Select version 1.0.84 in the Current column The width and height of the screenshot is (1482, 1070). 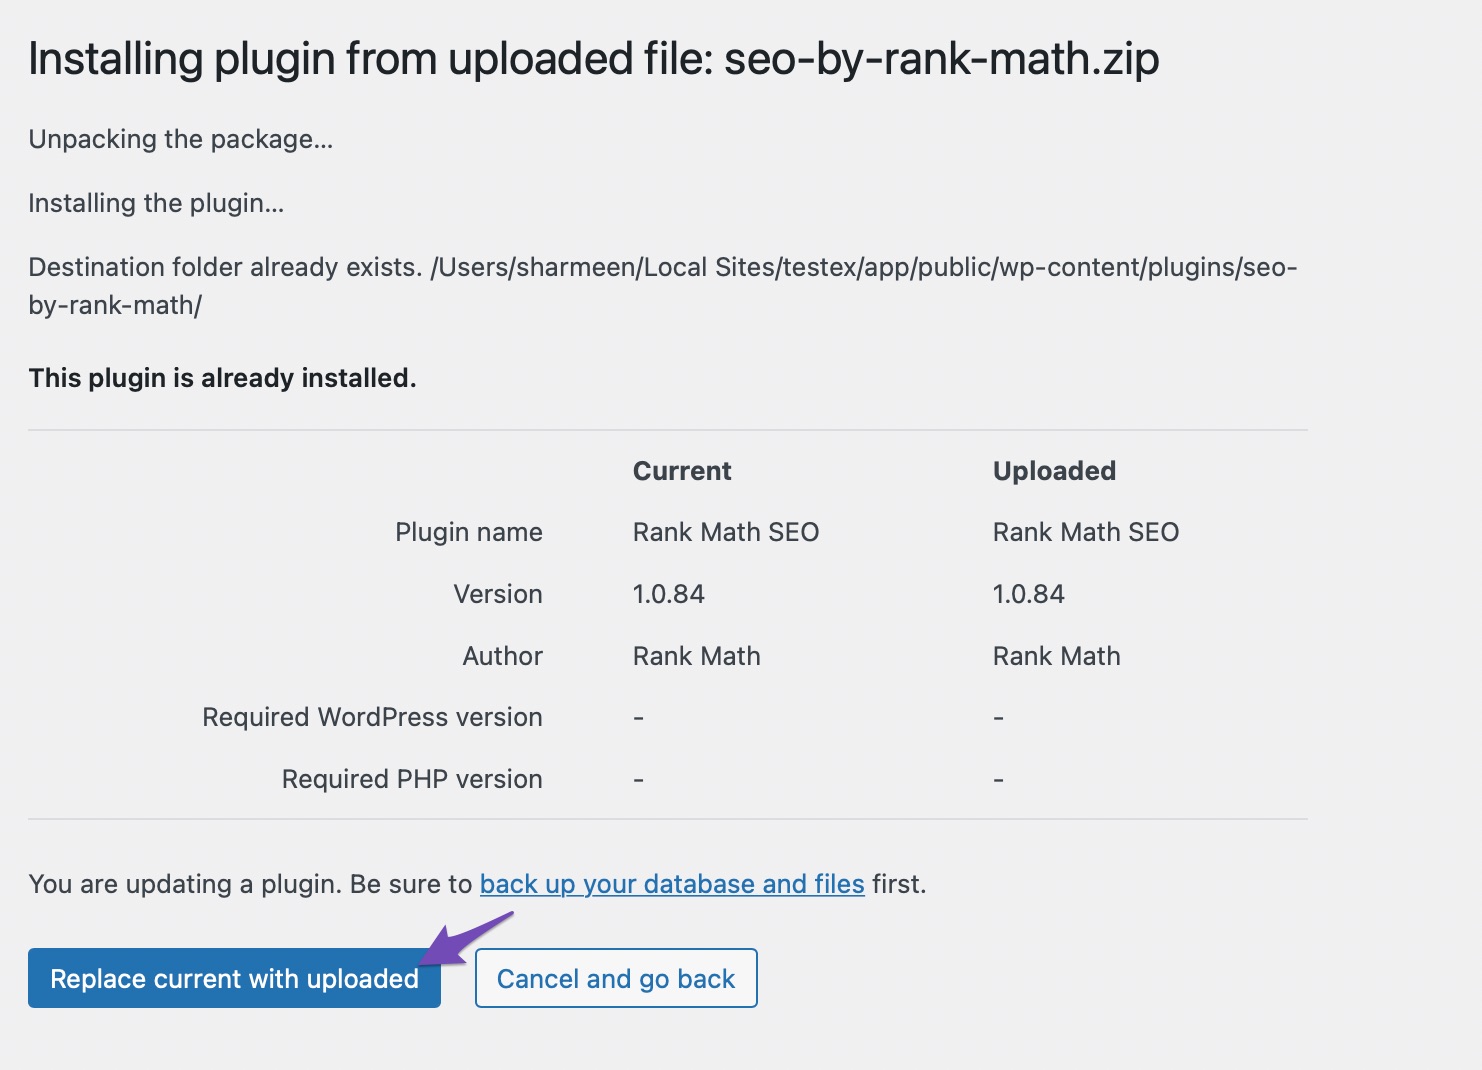[x=669, y=594]
